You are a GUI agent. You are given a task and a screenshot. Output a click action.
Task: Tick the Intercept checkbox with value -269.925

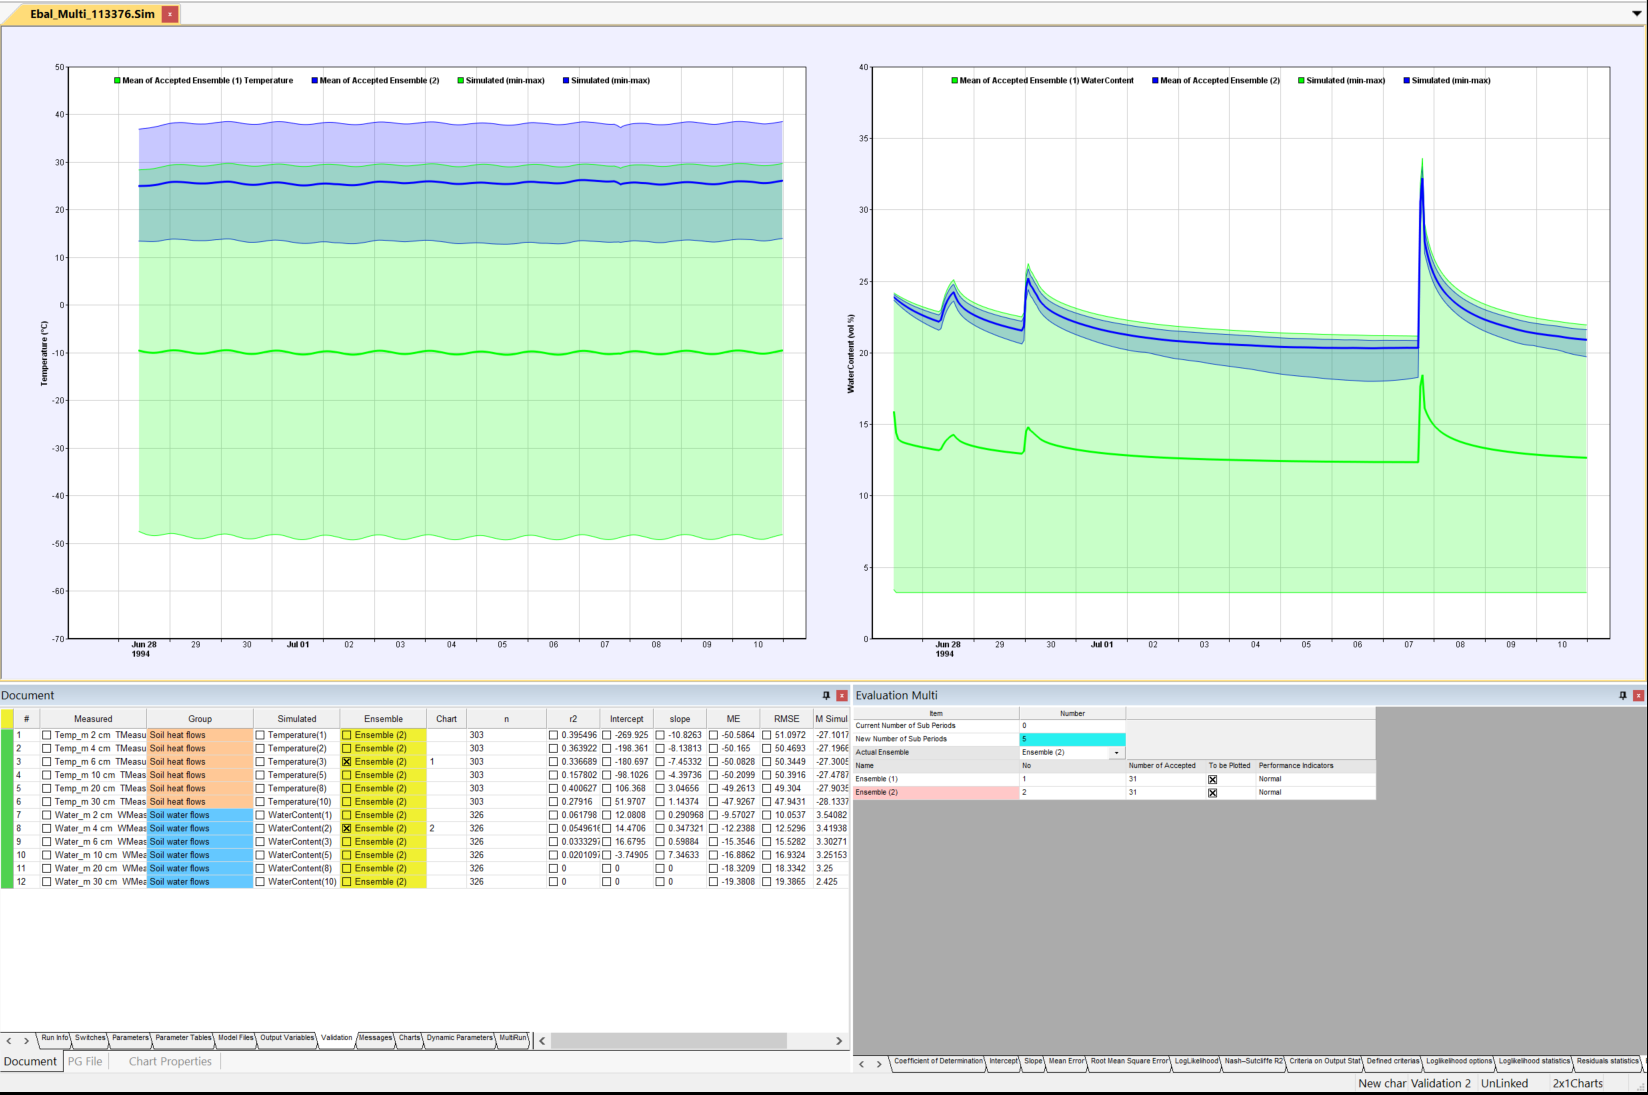click(607, 735)
